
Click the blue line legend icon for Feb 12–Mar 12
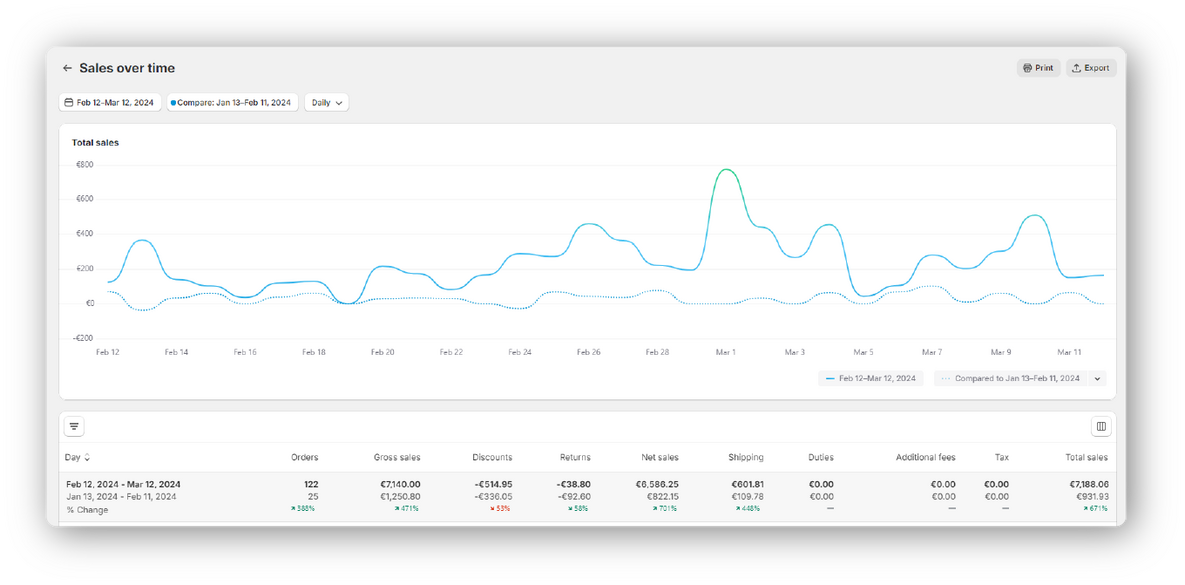(828, 378)
